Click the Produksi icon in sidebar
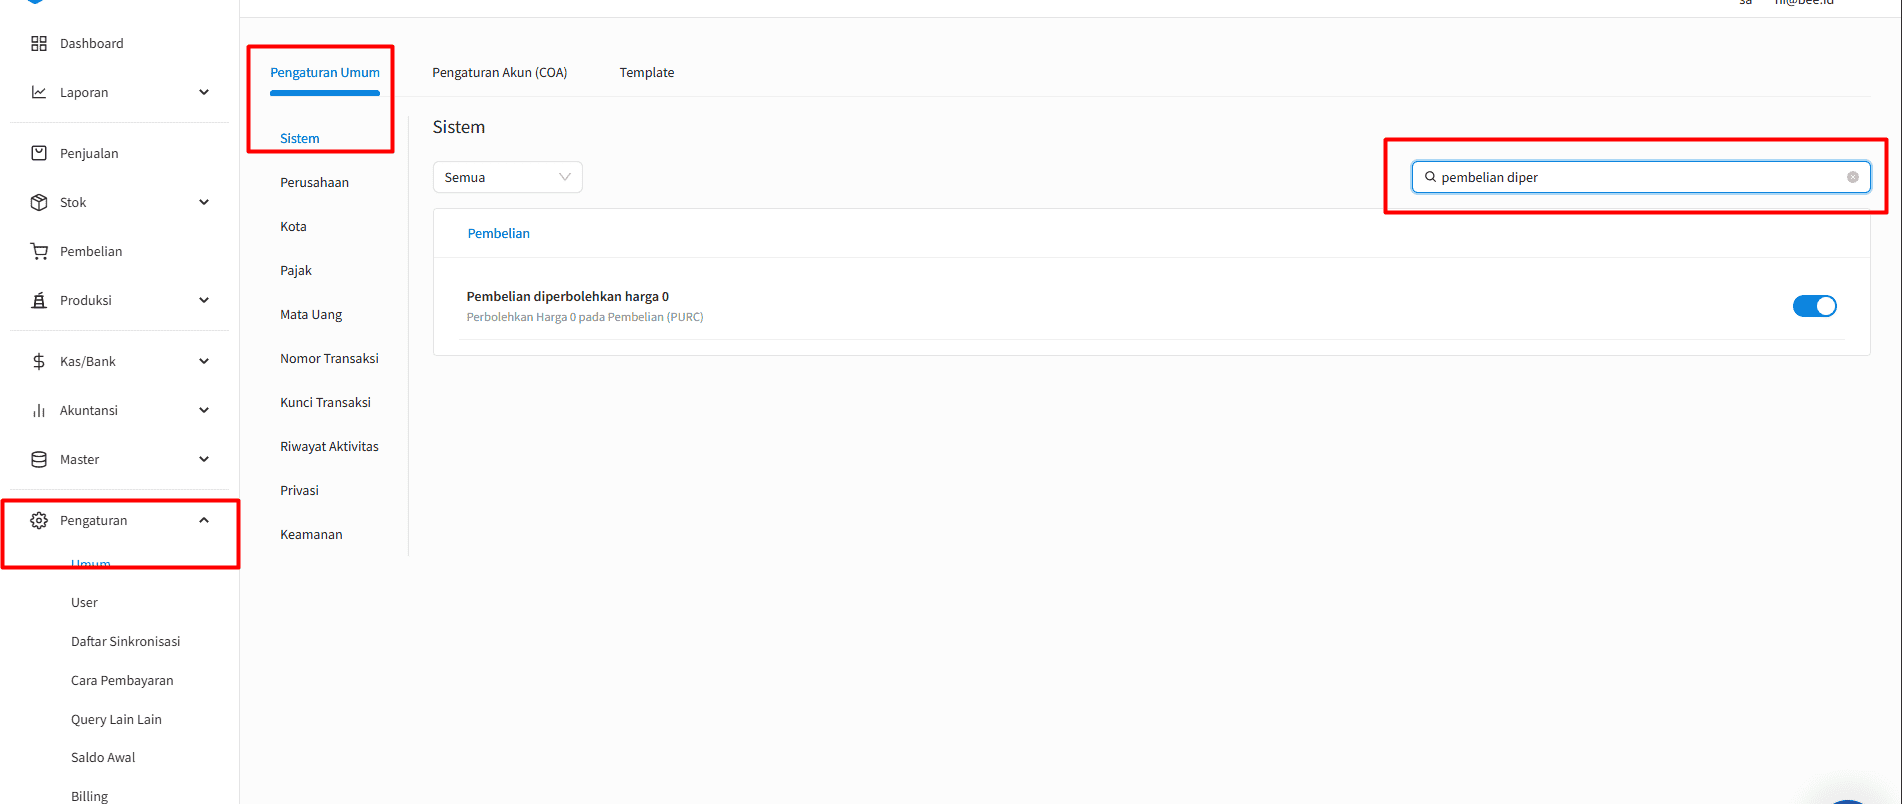This screenshot has height=804, width=1902. point(39,300)
